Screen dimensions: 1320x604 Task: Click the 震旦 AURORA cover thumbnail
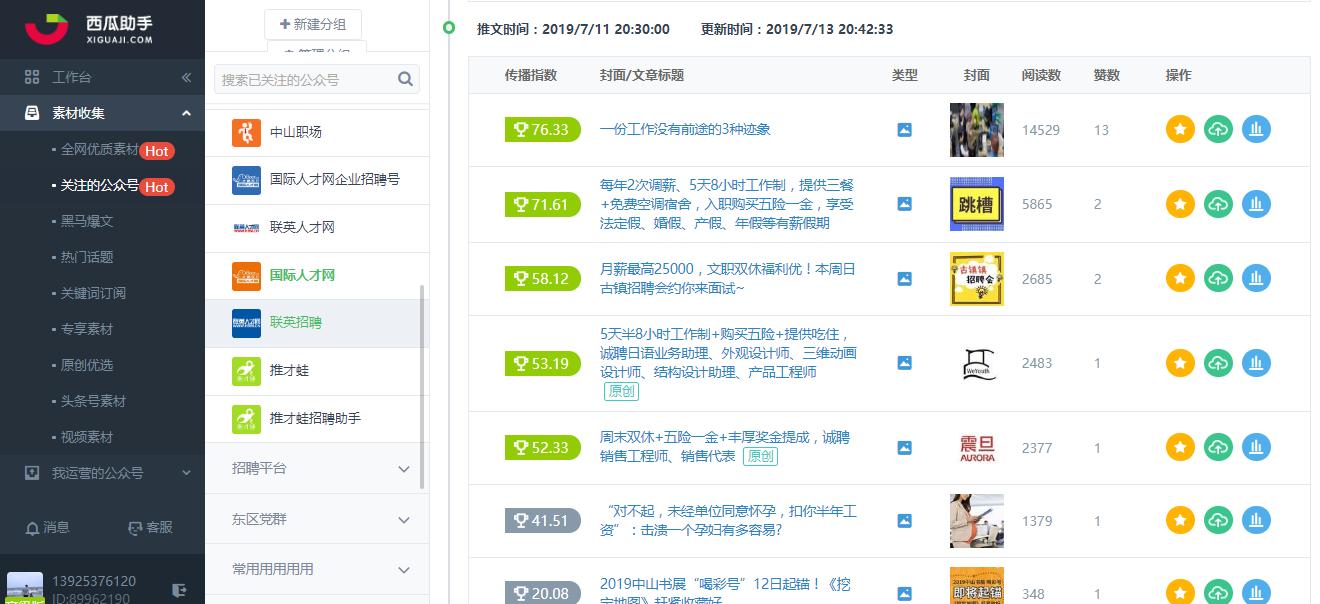click(x=976, y=447)
